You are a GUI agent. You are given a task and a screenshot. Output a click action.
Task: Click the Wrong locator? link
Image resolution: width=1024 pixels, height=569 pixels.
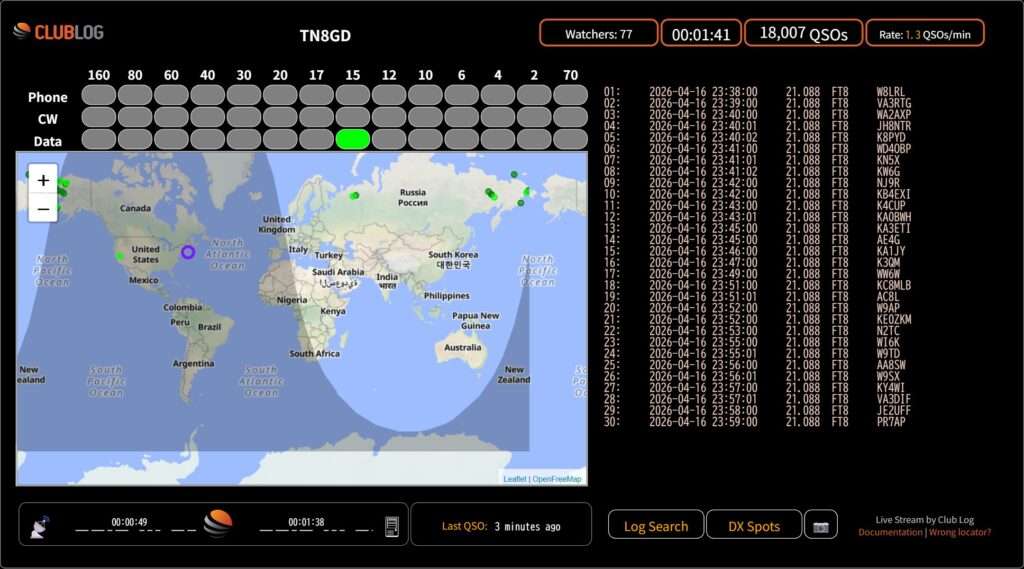click(960, 532)
